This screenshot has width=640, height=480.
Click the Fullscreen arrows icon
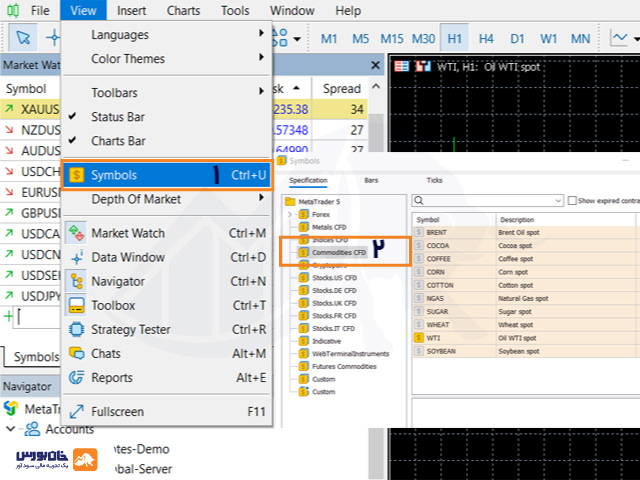(x=76, y=411)
